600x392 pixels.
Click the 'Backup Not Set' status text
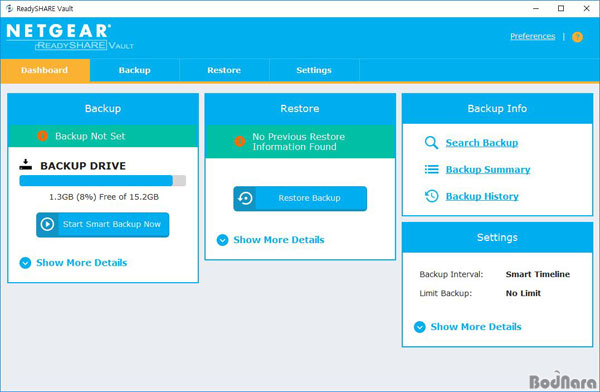(90, 136)
